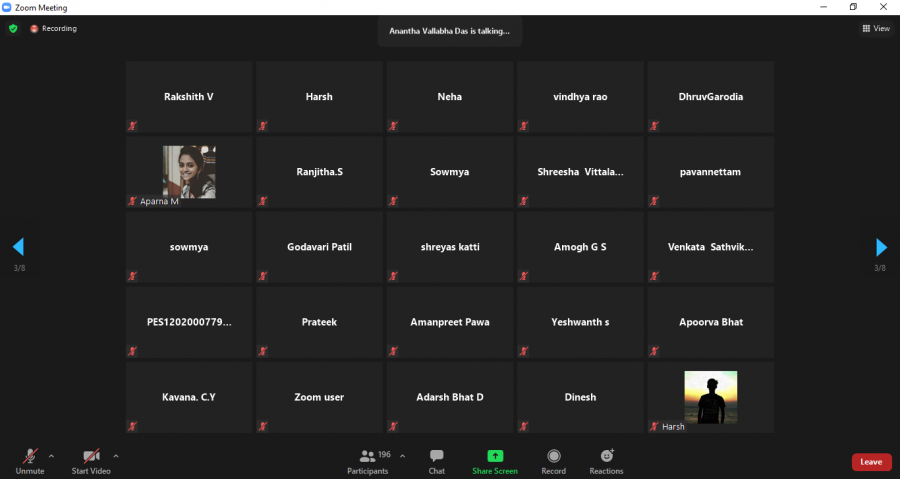Screen dimensions: 900x479
Task: Open the View layout menu
Action: point(876,29)
